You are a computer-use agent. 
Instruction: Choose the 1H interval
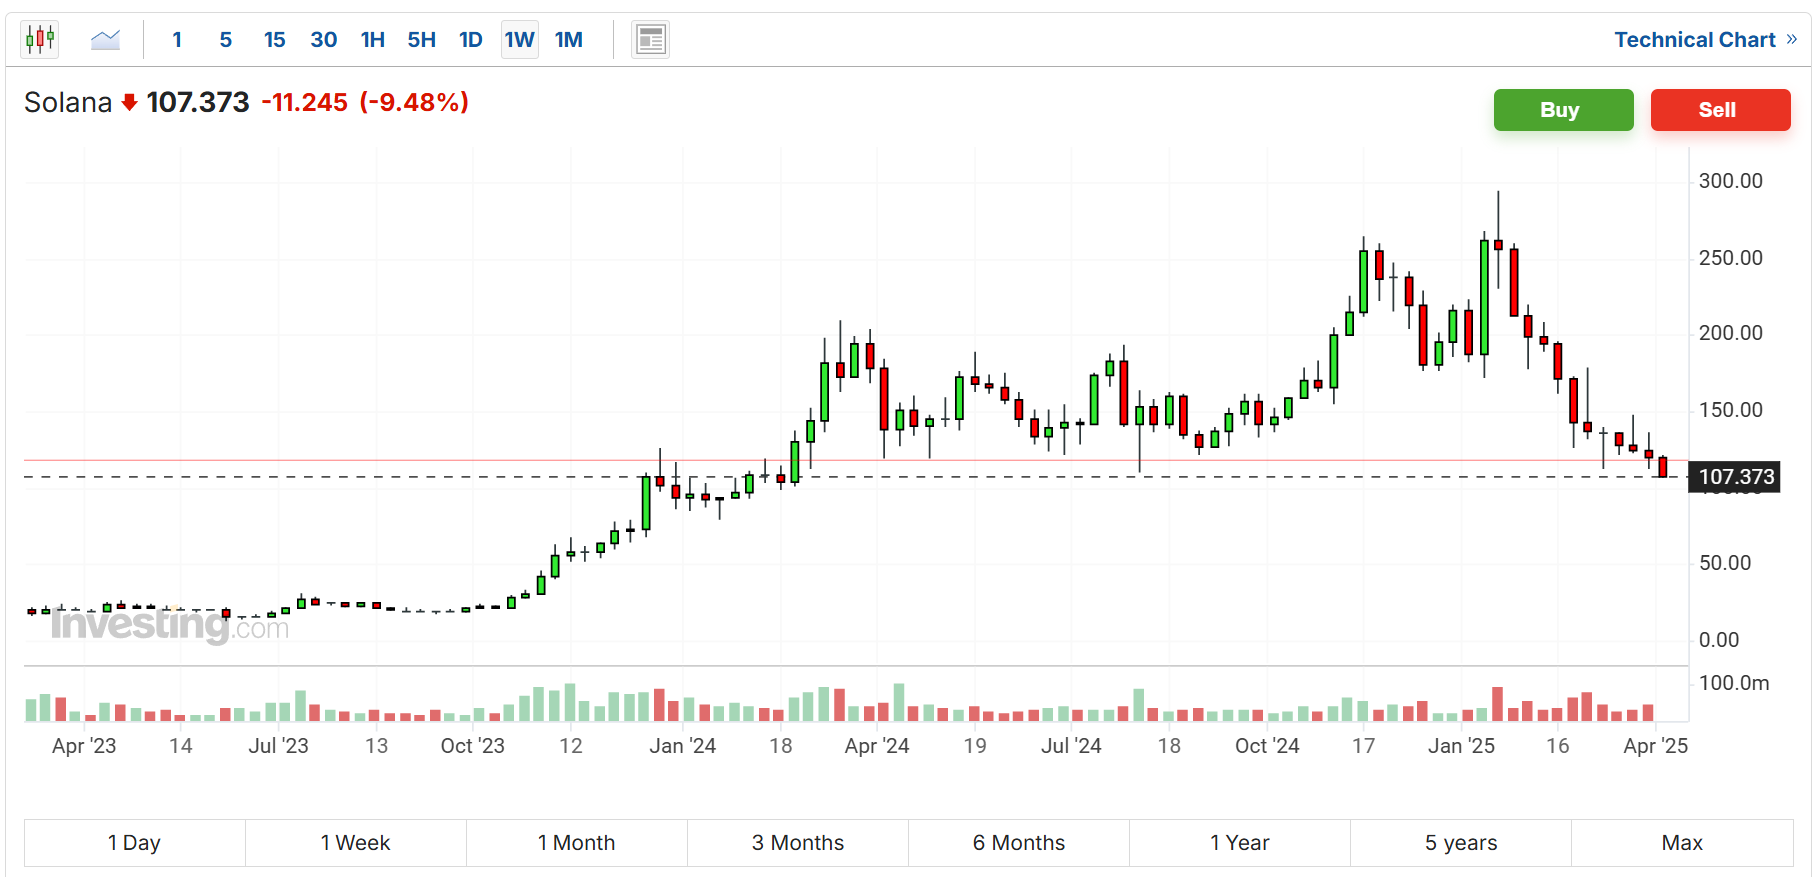tap(372, 40)
